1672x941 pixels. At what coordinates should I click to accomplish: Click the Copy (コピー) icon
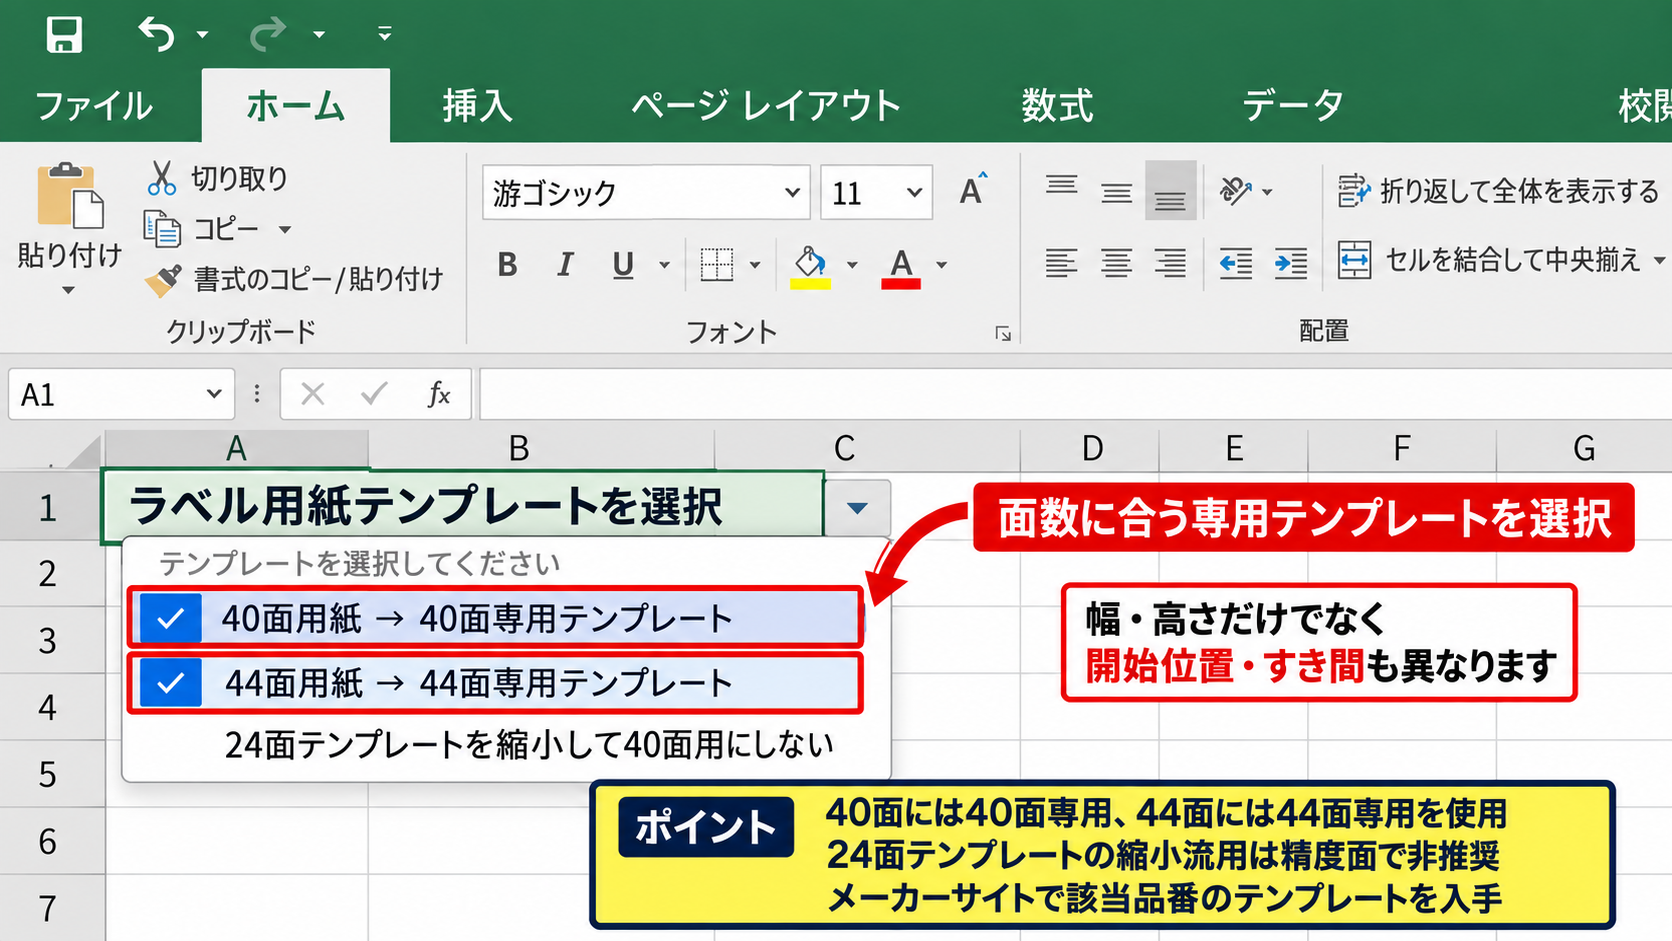coord(162,229)
